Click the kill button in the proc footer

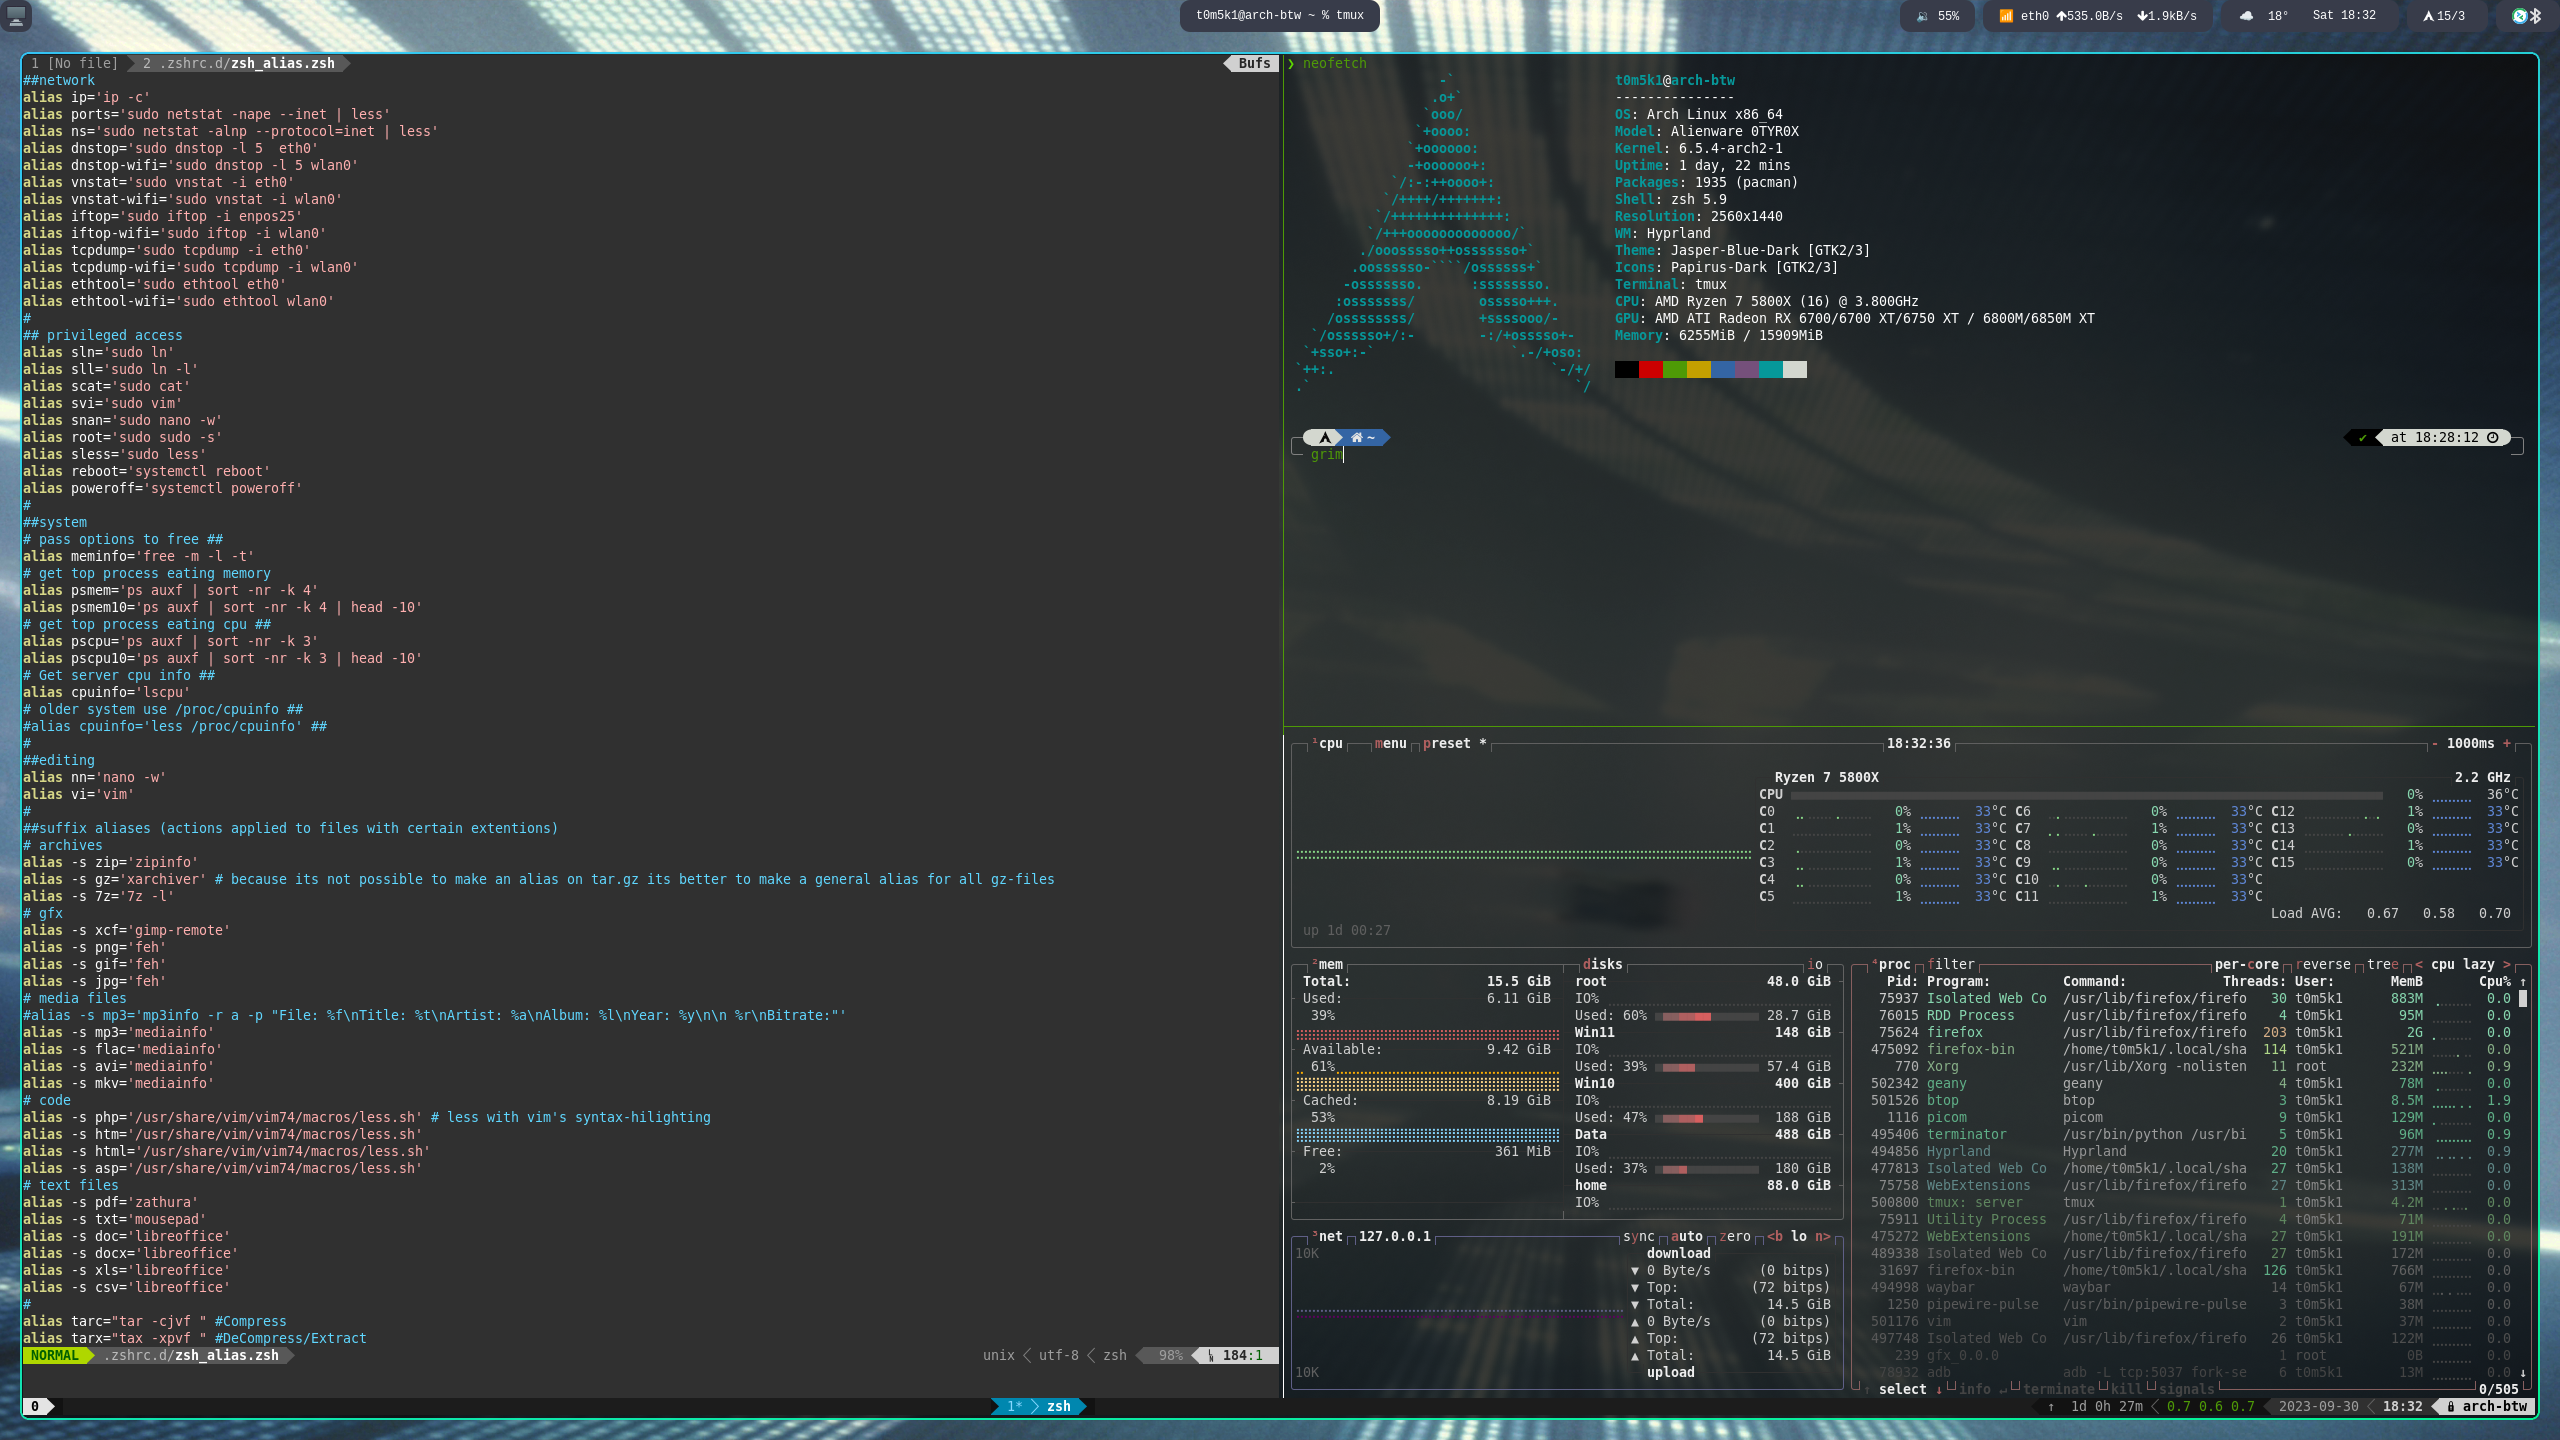coord(2127,1389)
